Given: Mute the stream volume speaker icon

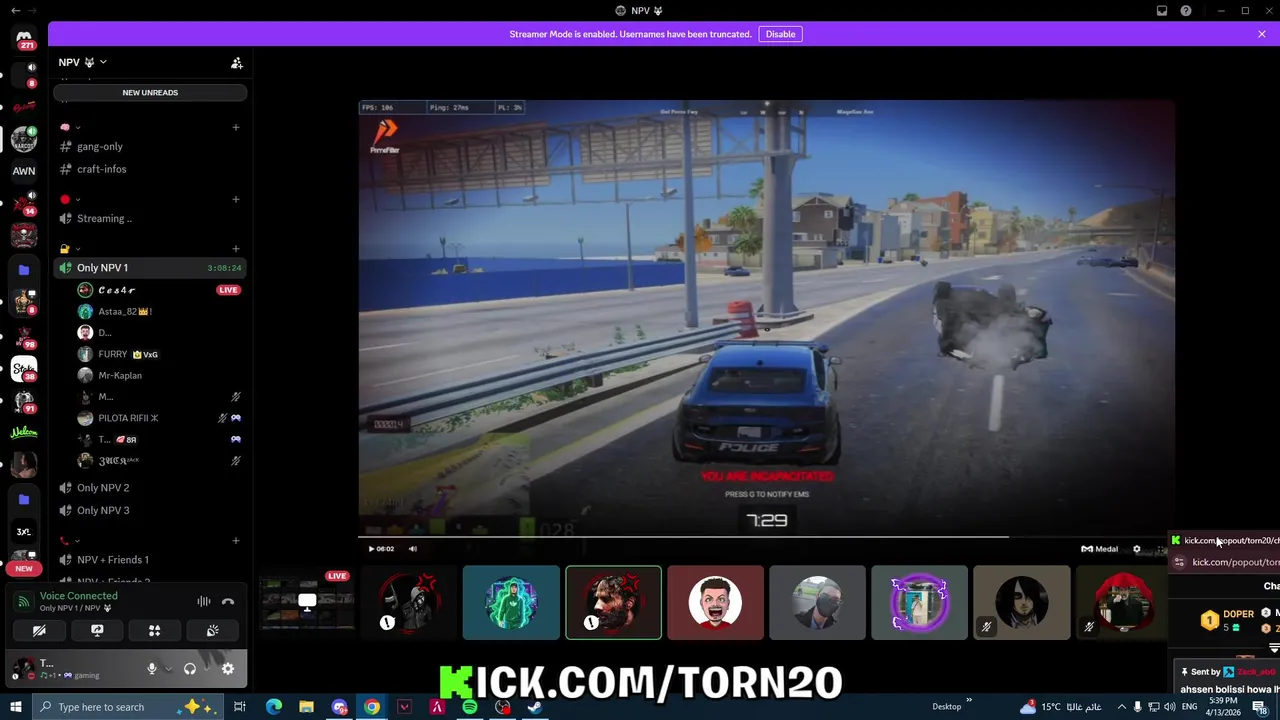Looking at the screenshot, I should [x=413, y=549].
